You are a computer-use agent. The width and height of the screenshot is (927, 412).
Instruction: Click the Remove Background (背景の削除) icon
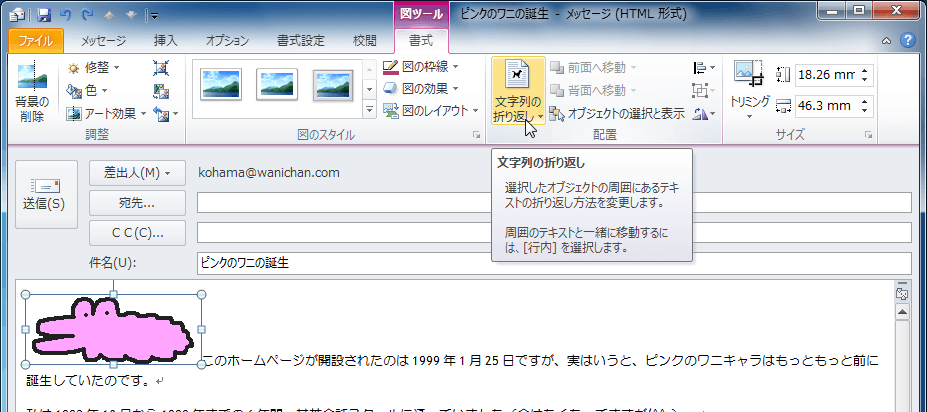point(32,92)
